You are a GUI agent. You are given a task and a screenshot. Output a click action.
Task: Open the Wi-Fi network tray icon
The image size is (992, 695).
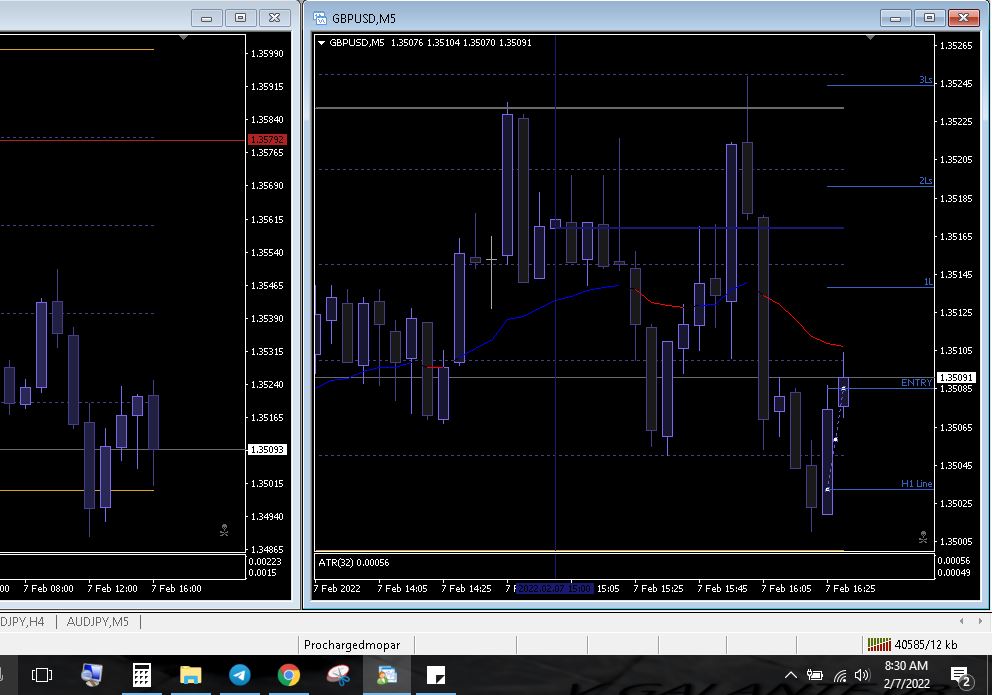coord(839,675)
